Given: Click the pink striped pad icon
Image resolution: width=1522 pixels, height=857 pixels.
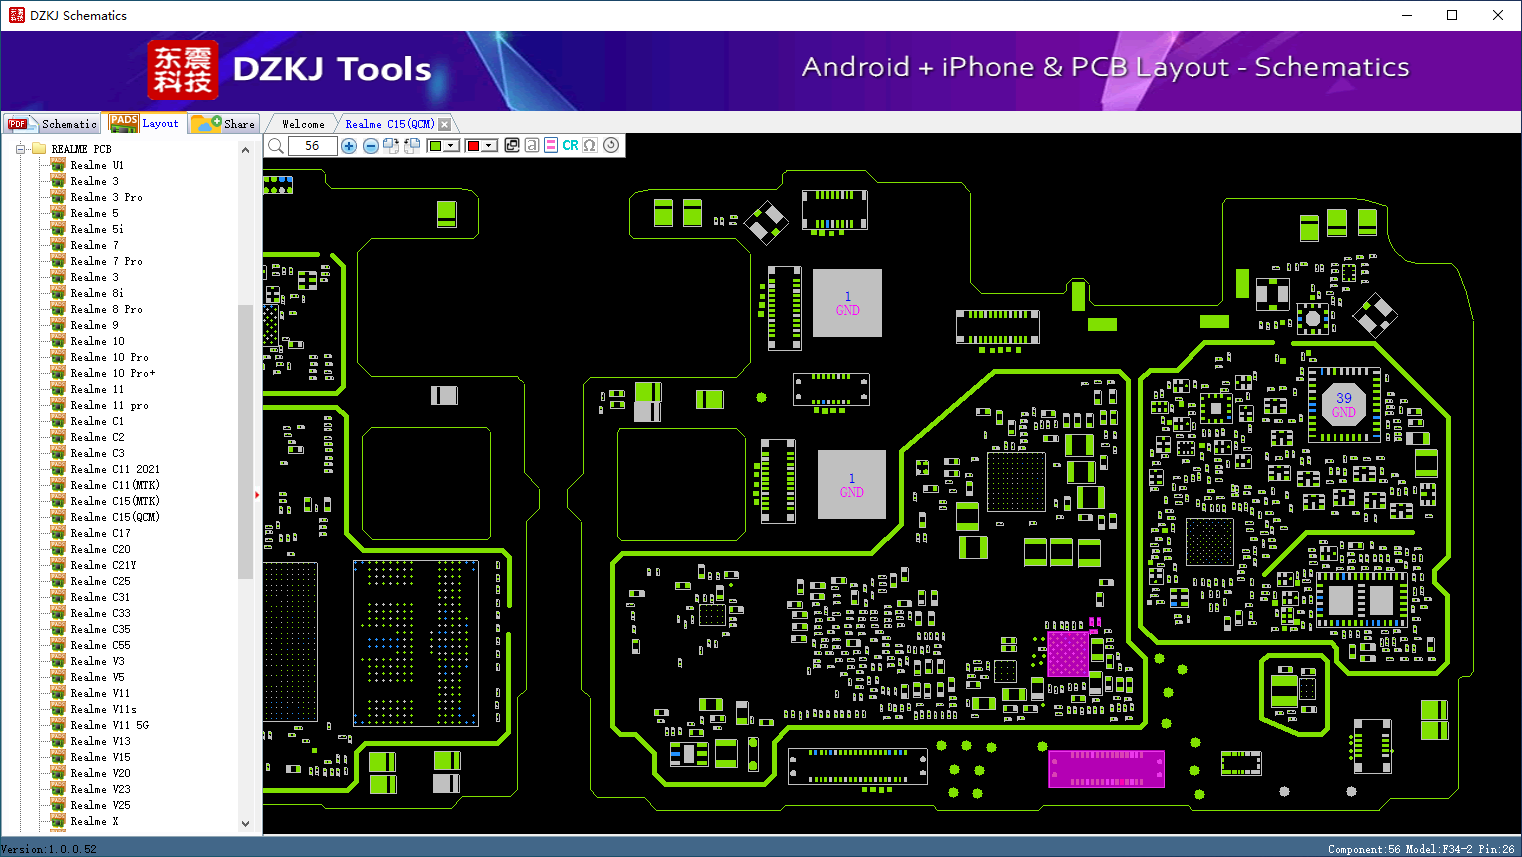Looking at the screenshot, I should pyautogui.click(x=551, y=146).
